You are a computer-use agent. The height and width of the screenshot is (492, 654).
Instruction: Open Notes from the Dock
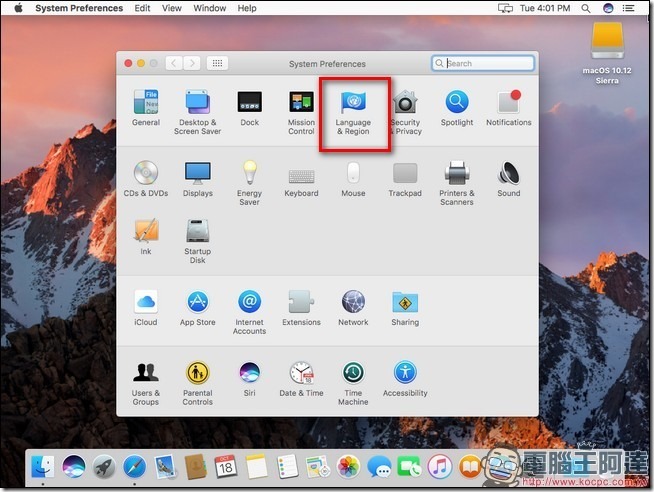point(256,466)
